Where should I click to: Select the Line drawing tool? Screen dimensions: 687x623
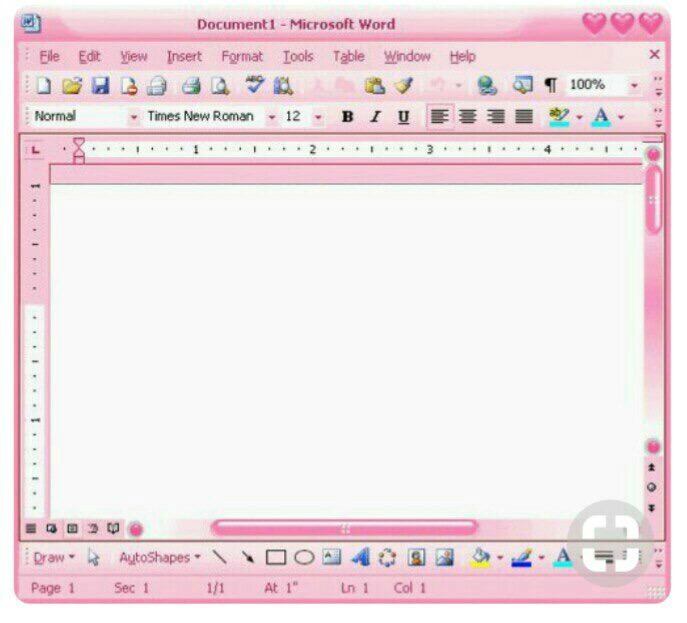[219, 557]
